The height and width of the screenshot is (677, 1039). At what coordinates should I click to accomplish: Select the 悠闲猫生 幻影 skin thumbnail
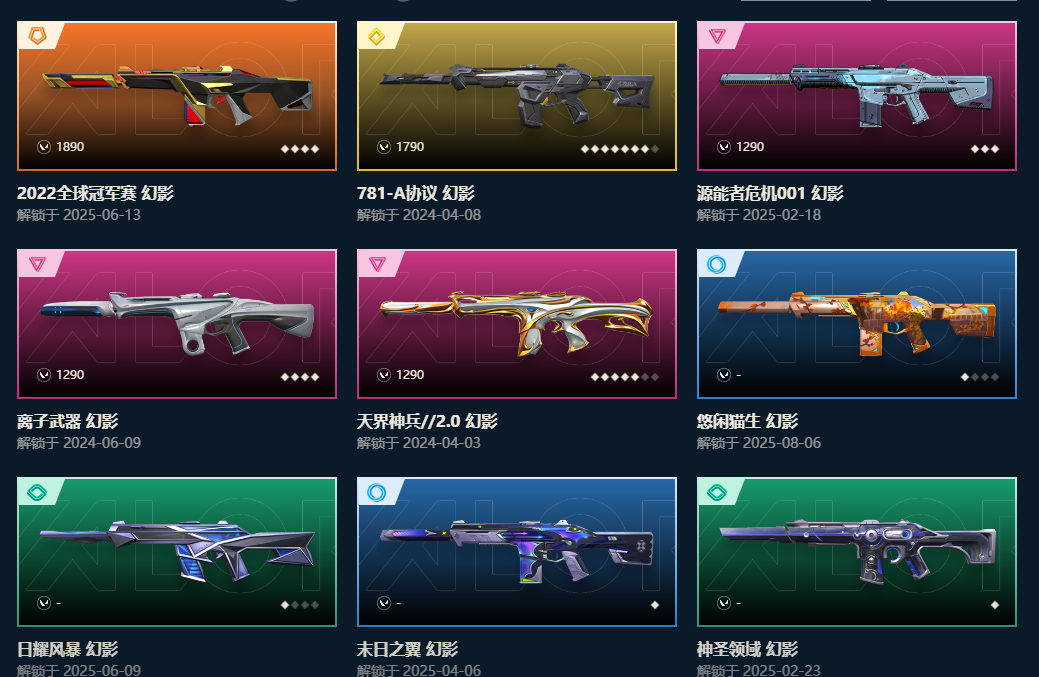(857, 324)
